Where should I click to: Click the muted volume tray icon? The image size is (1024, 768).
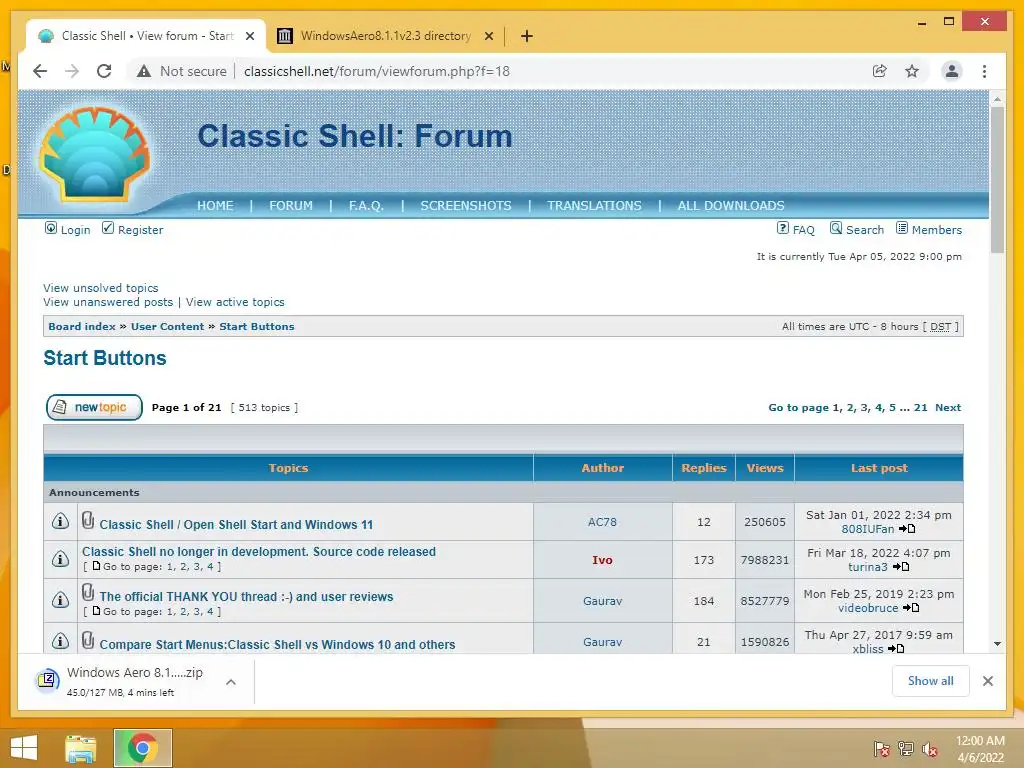929,749
